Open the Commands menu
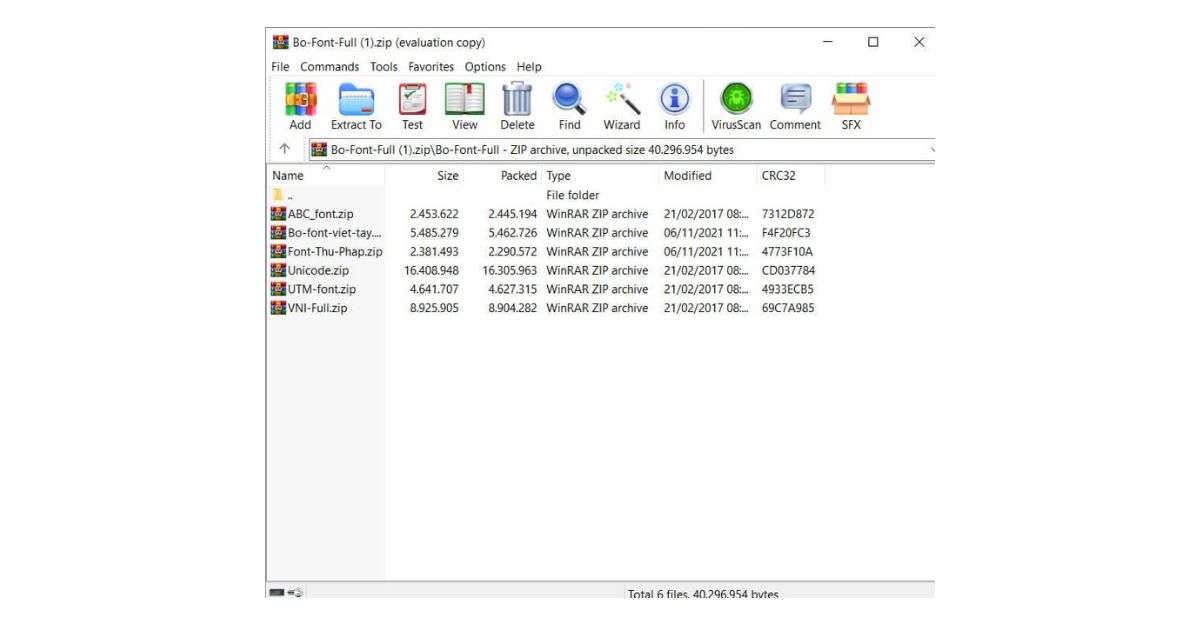Image resolution: width=1200 pixels, height=625 pixels. 329,67
